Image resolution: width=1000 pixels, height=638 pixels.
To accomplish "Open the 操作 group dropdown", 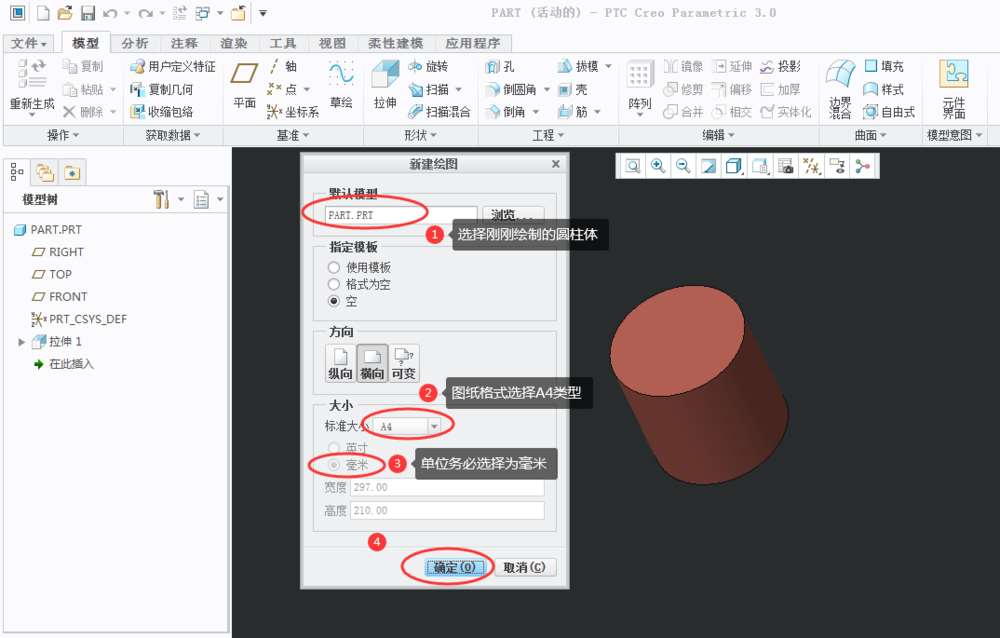I will (63, 135).
